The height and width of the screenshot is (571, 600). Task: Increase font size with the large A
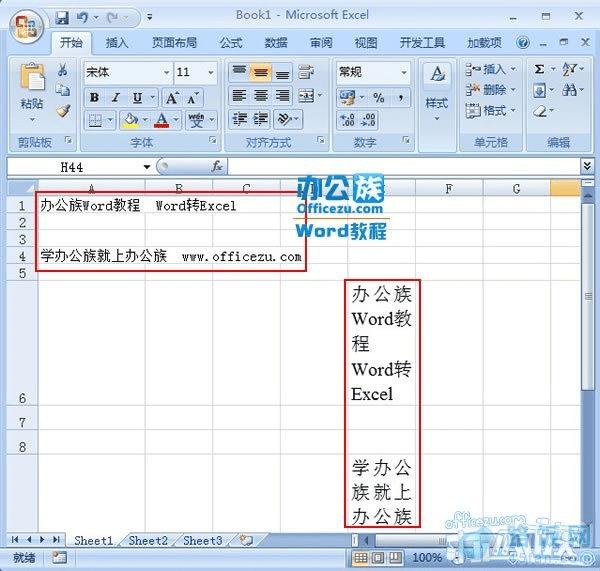click(x=172, y=98)
